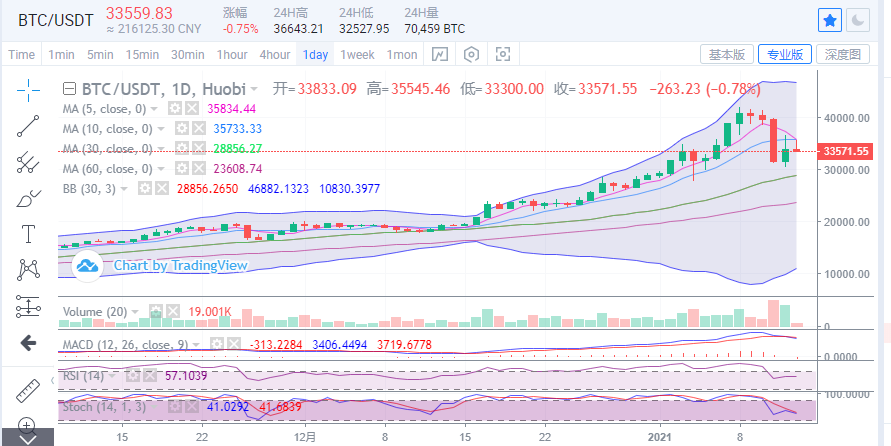Expand Volume (20) dropdown arrow
Screen dimensions: 891x446
coord(135,312)
